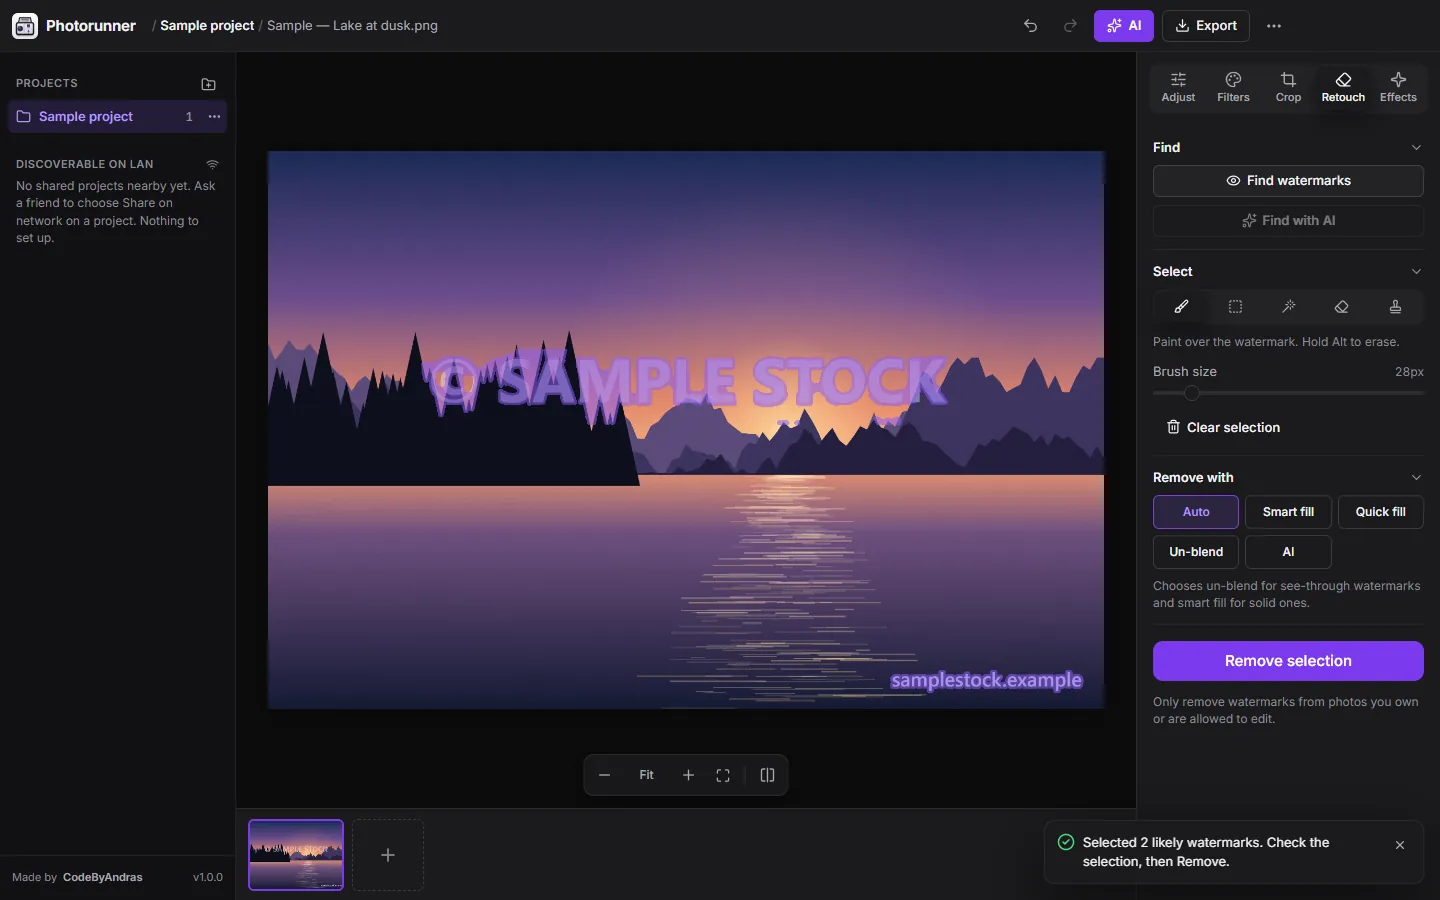Click Find watermarks button
Viewport: 1440px width, 900px height.
[x=1288, y=181]
